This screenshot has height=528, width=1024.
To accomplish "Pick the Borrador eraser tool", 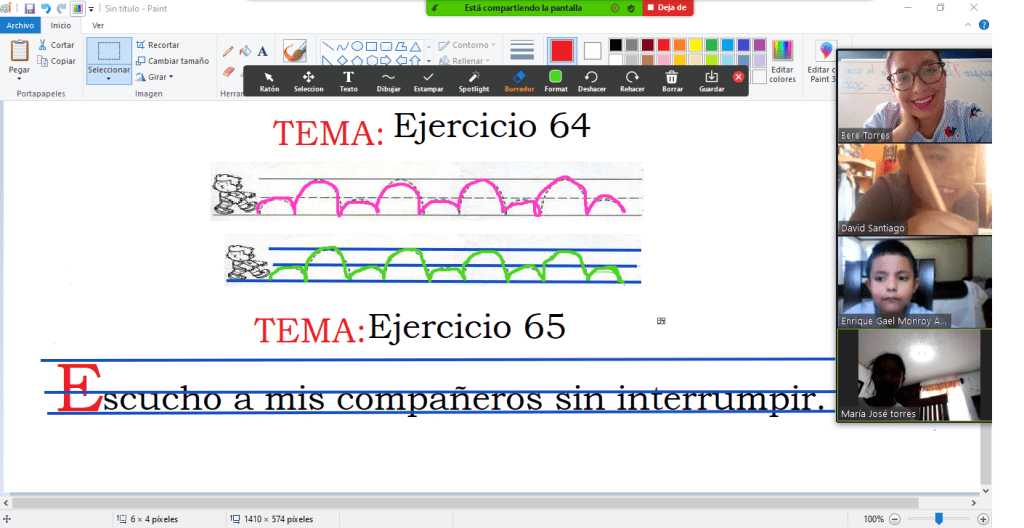I will [518, 80].
